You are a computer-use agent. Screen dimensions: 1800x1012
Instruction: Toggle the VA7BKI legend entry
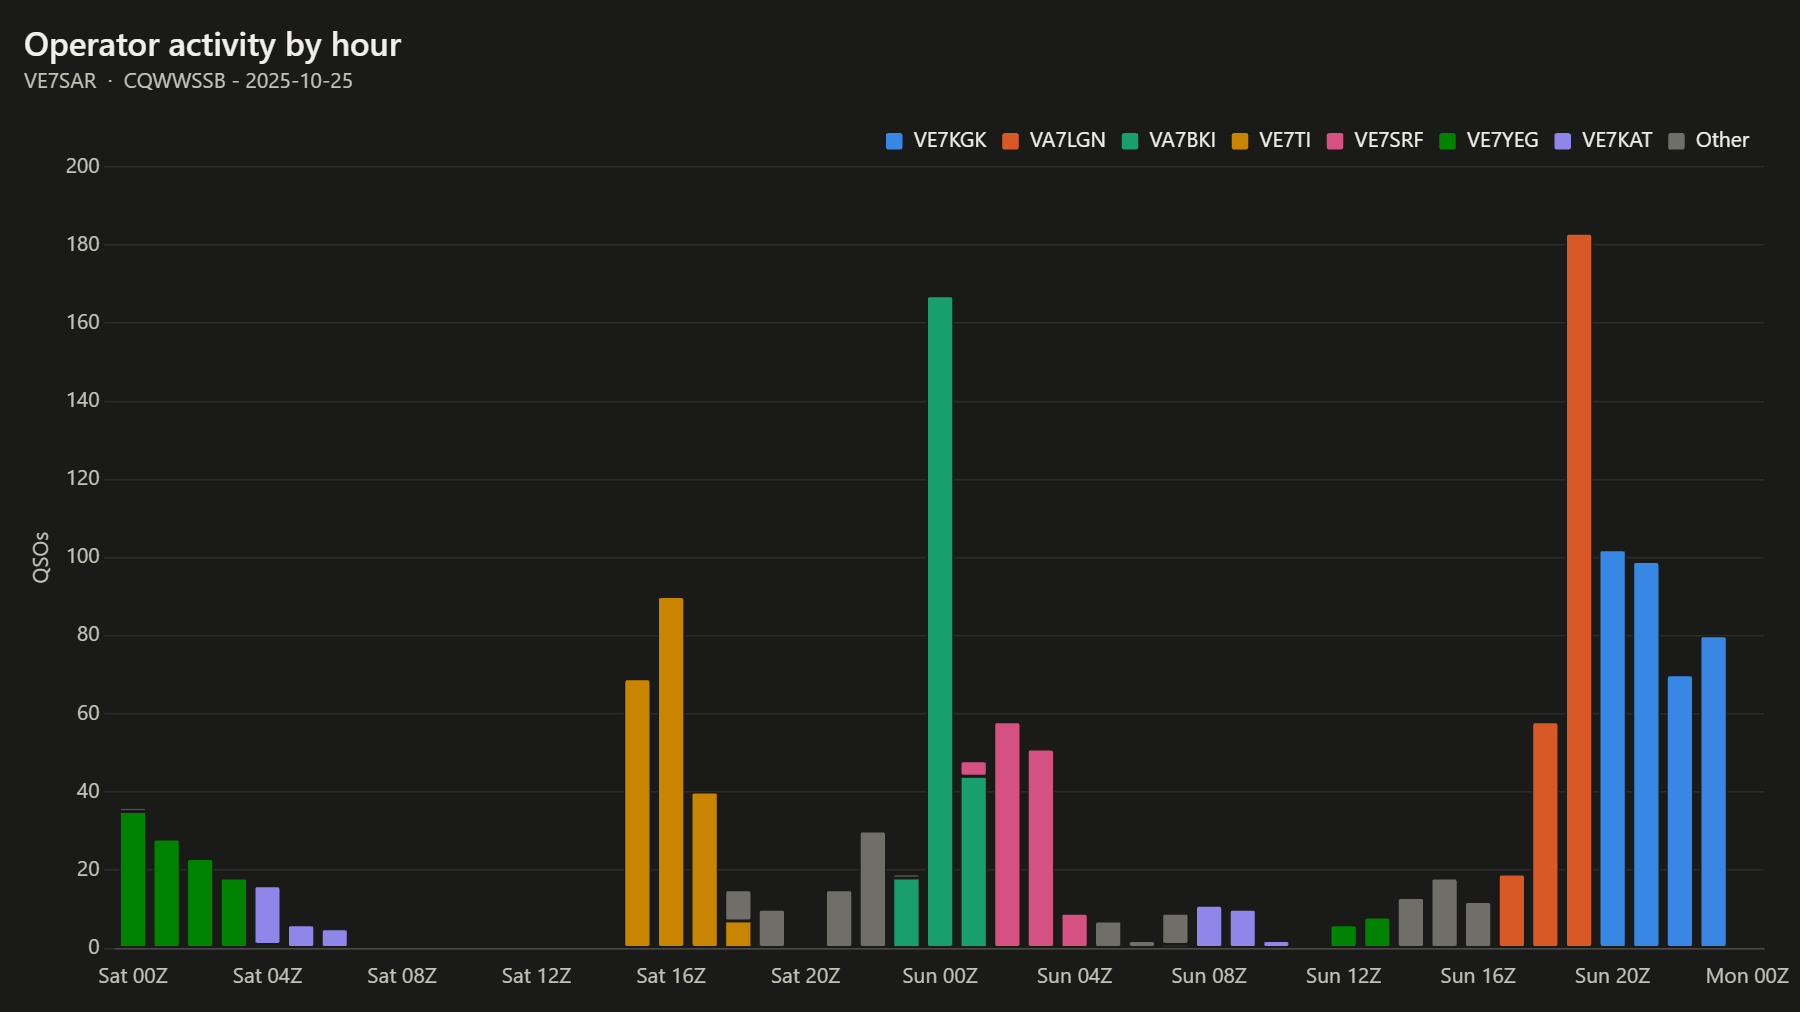pyautogui.click(x=1169, y=141)
